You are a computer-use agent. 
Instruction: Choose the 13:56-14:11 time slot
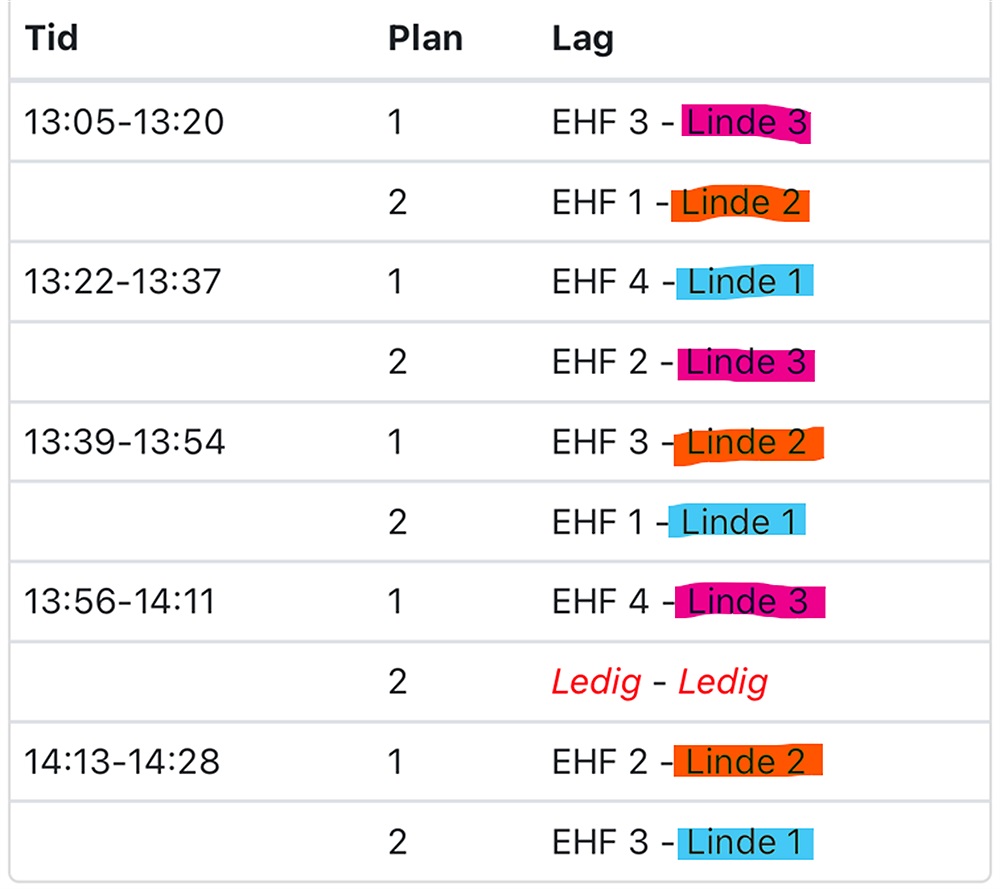[122, 602]
